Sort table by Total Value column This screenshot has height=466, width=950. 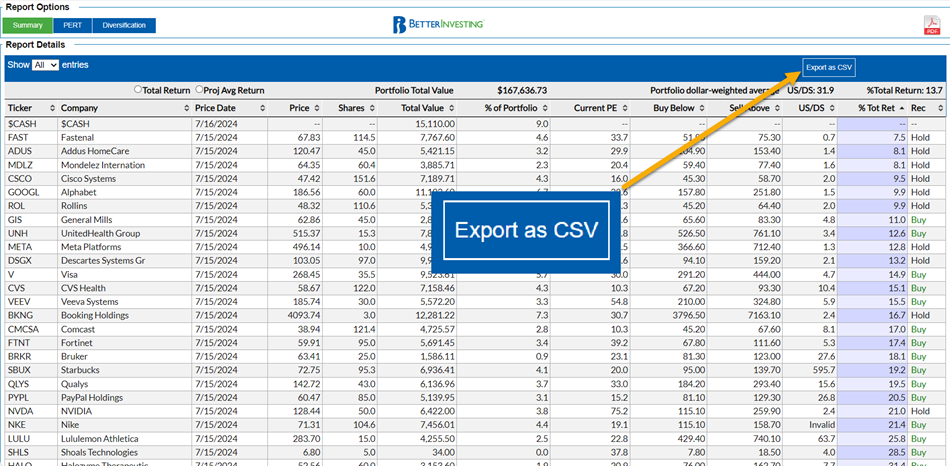click(x=417, y=108)
